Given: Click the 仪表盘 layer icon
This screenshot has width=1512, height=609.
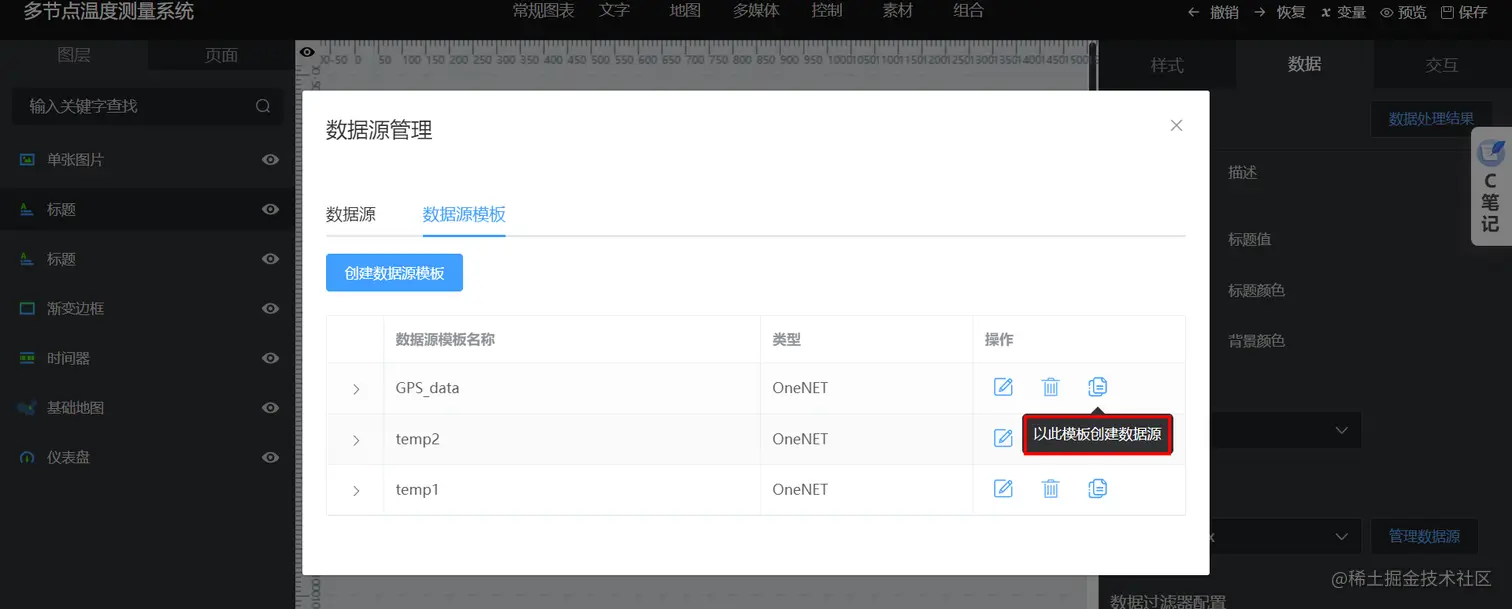Looking at the screenshot, I should coord(27,457).
